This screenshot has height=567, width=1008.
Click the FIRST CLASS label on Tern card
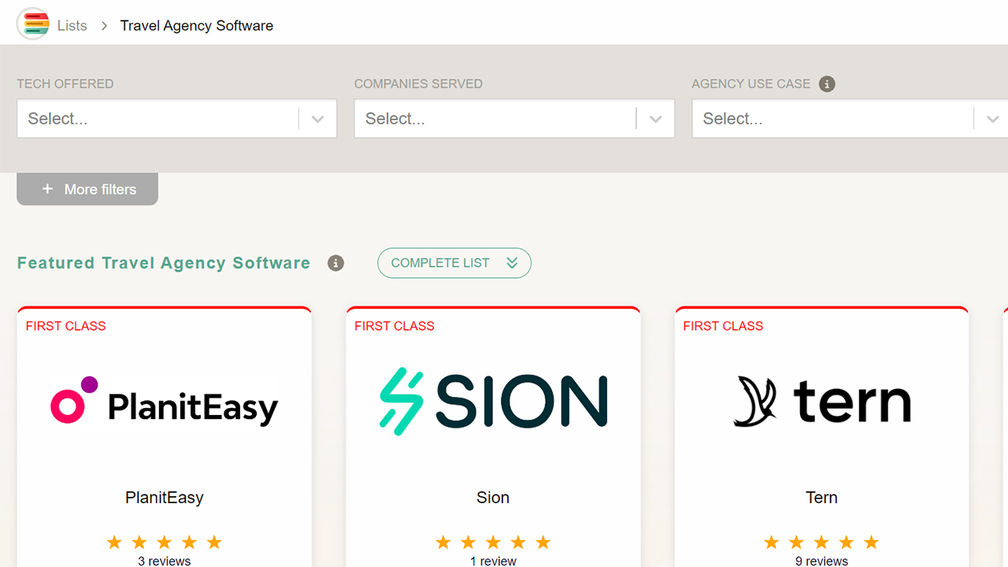click(723, 326)
